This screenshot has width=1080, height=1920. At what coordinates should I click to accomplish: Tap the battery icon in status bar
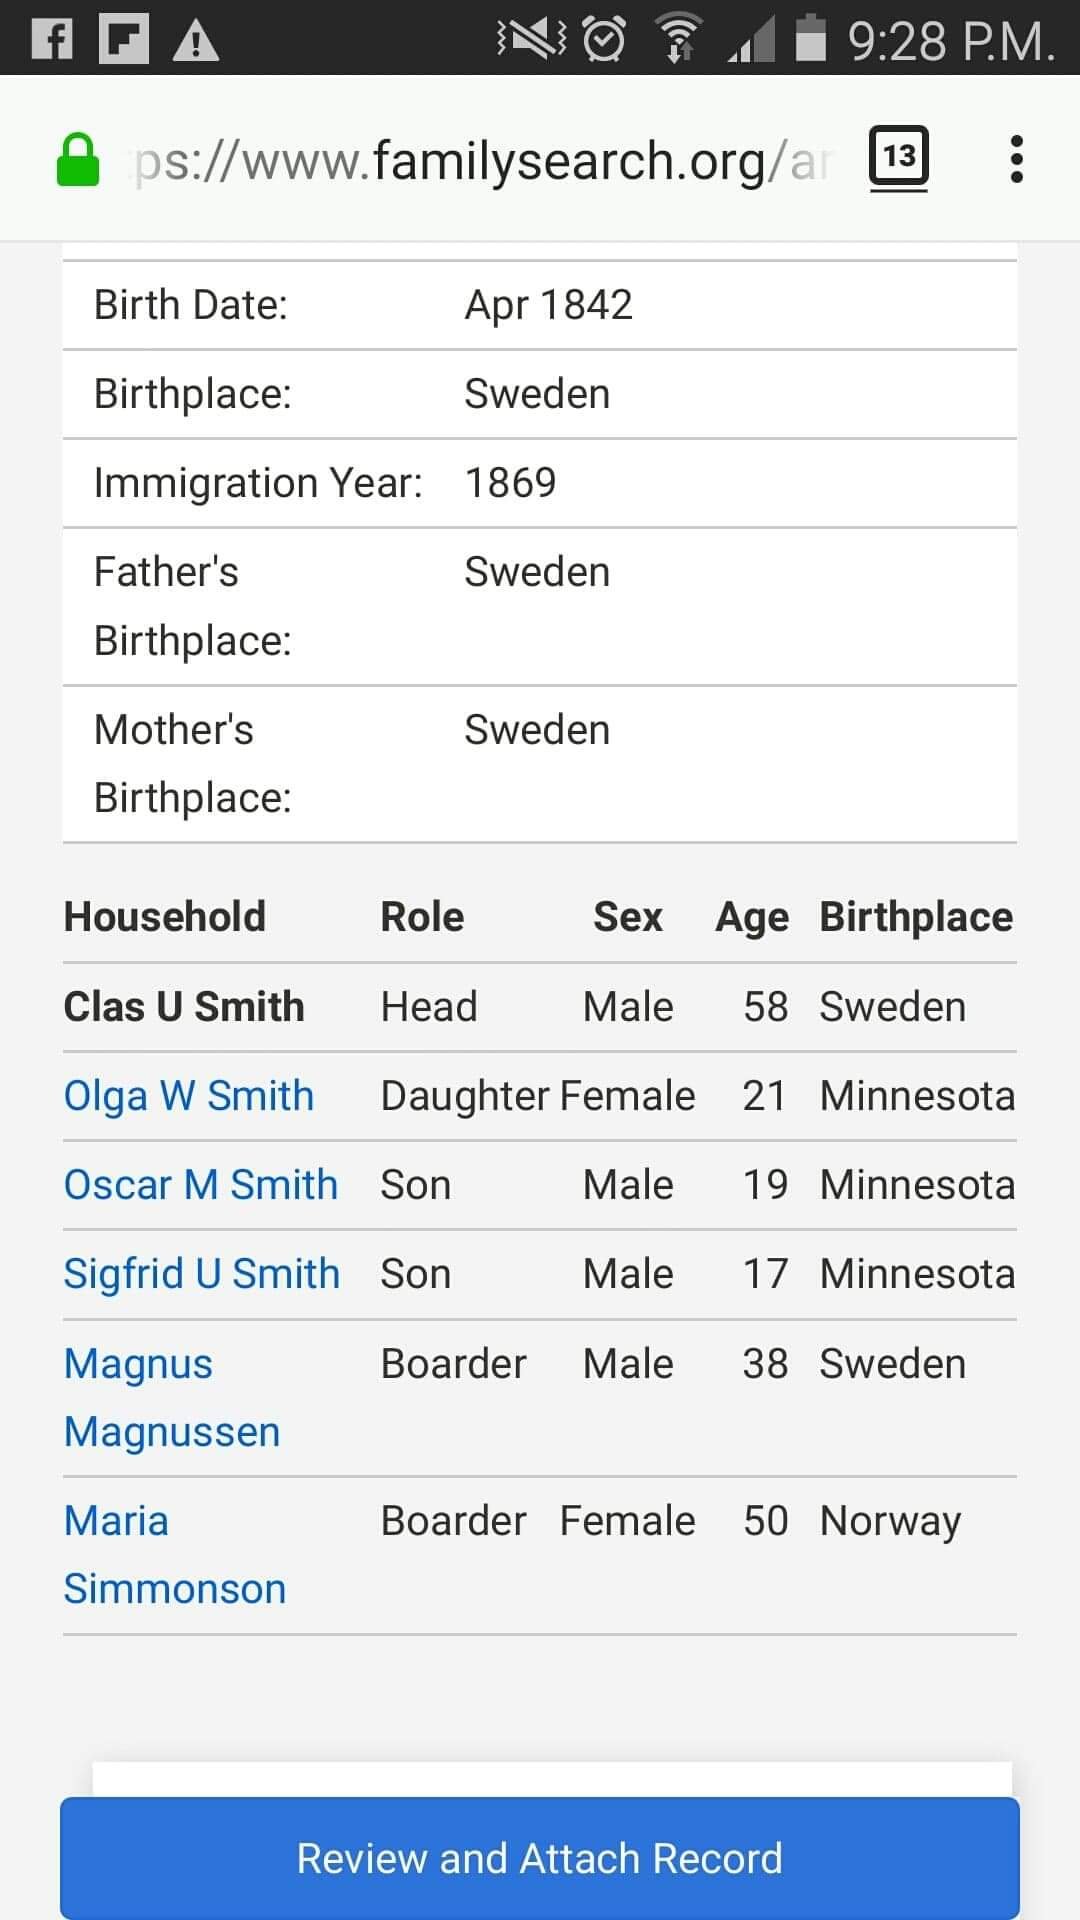(810, 40)
